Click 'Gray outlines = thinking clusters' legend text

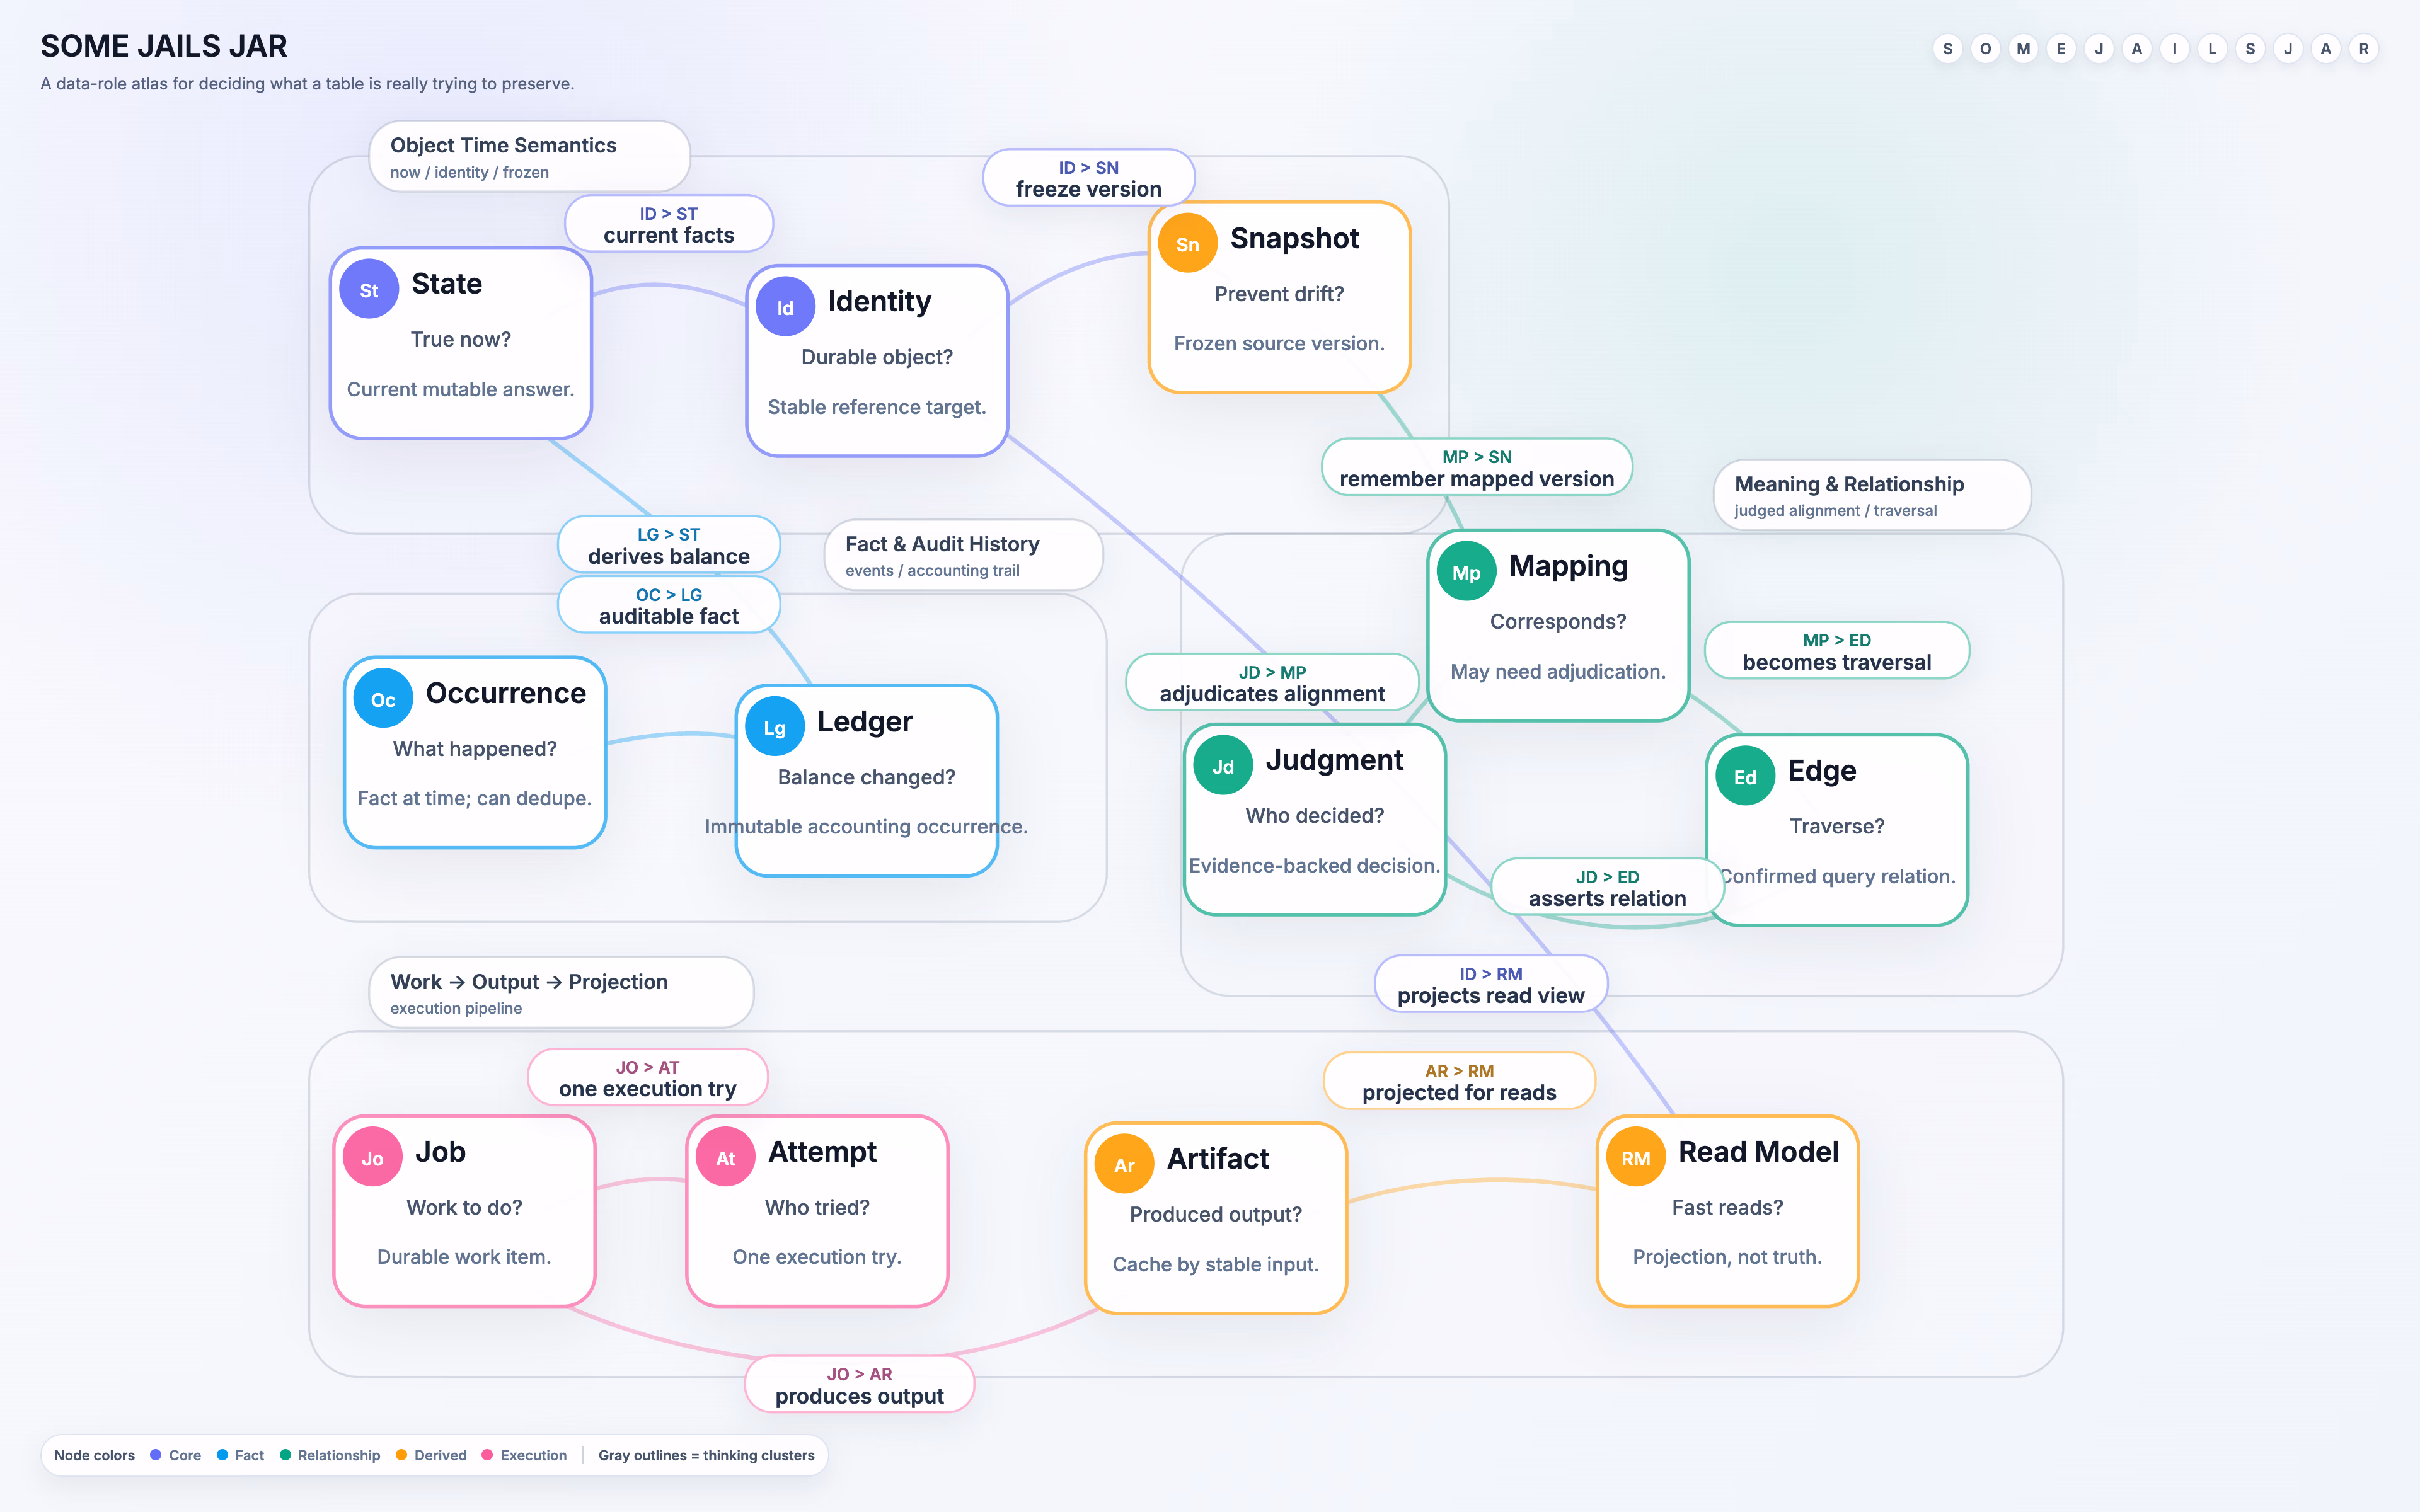(x=706, y=1455)
